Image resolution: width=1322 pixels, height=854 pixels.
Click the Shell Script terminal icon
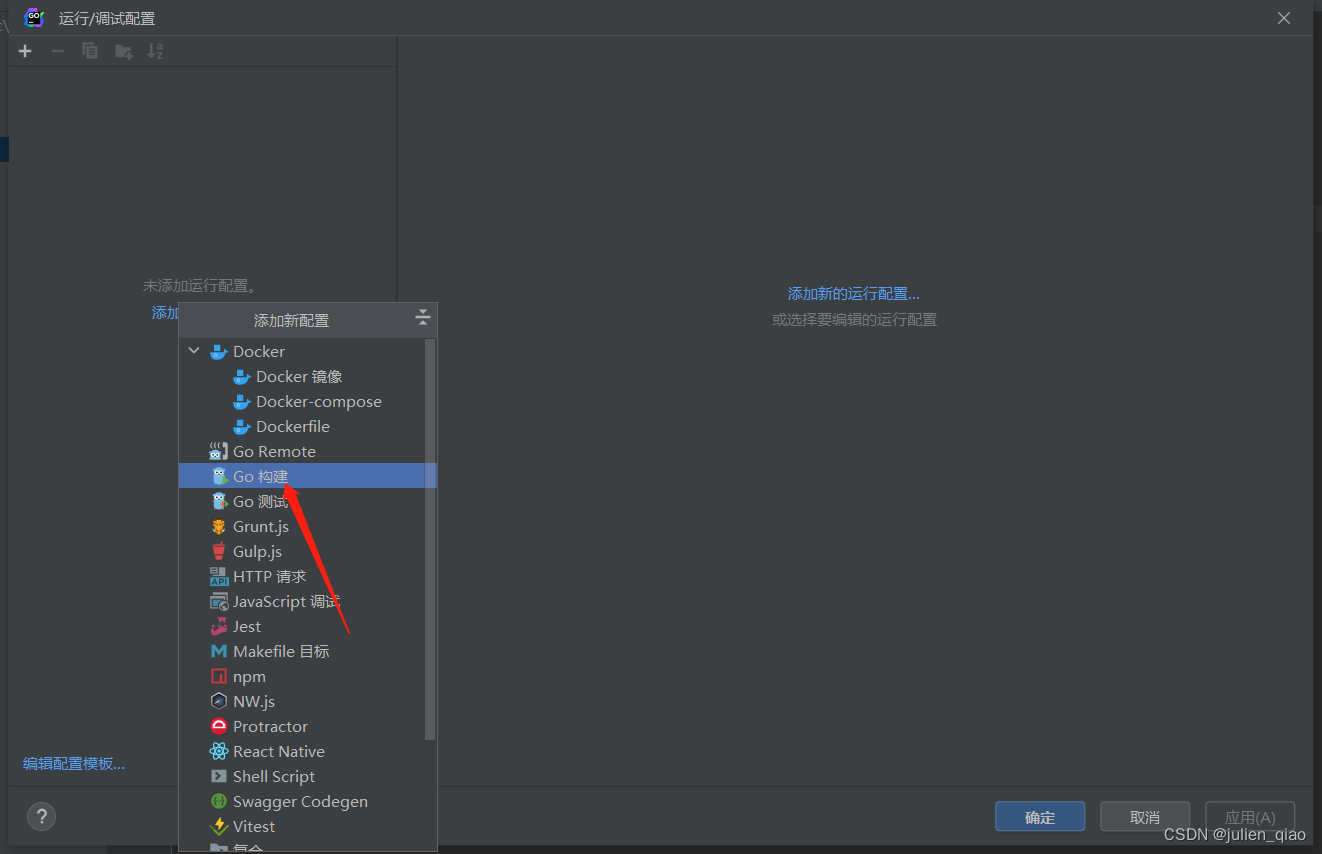tap(218, 776)
